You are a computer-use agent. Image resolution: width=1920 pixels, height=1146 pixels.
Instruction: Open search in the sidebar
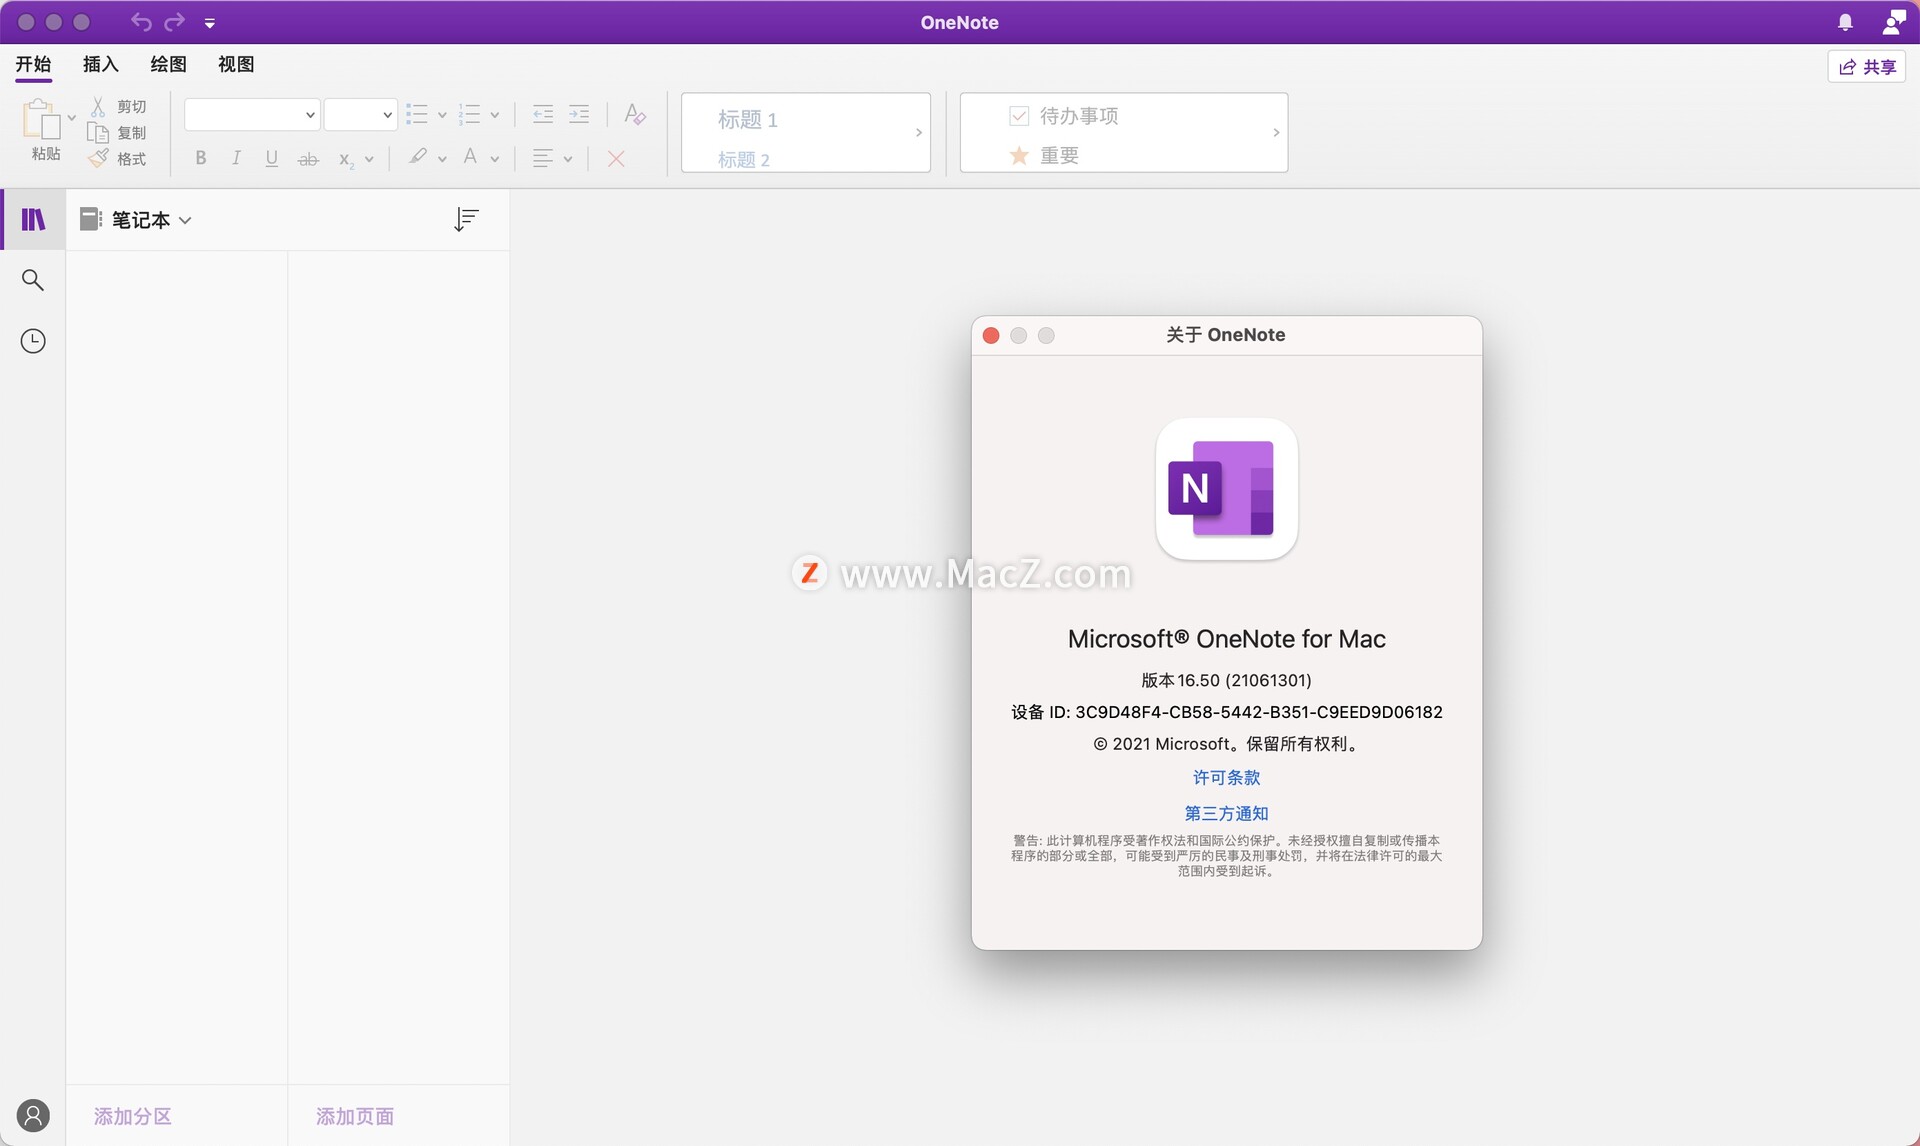[x=33, y=280]
